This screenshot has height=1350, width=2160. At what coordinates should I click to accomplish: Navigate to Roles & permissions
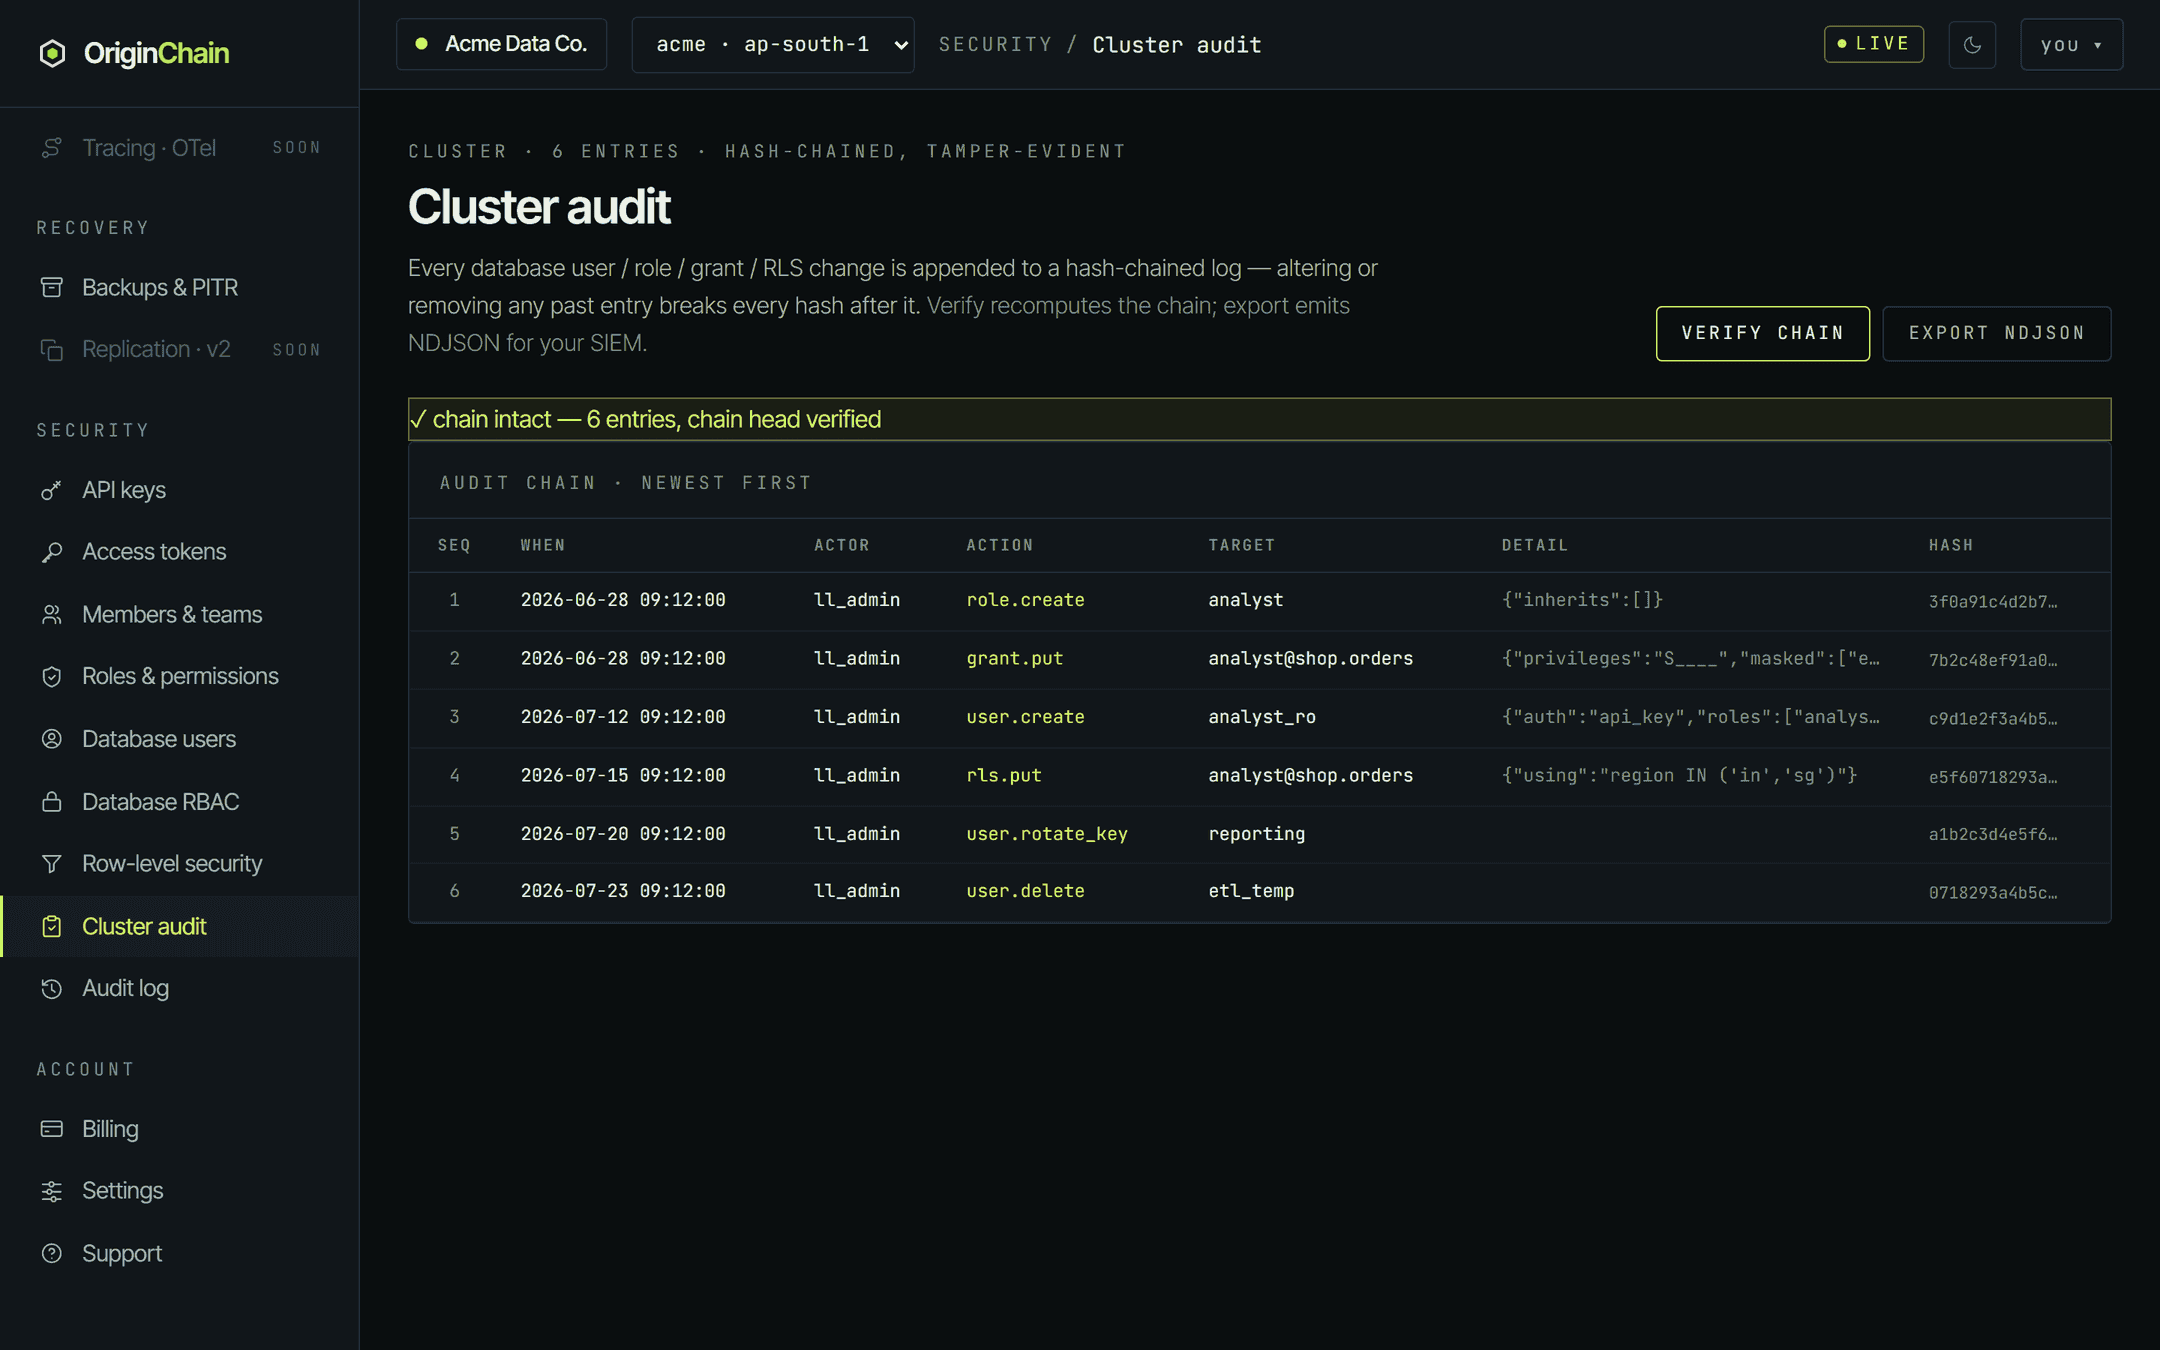[180, 676]
